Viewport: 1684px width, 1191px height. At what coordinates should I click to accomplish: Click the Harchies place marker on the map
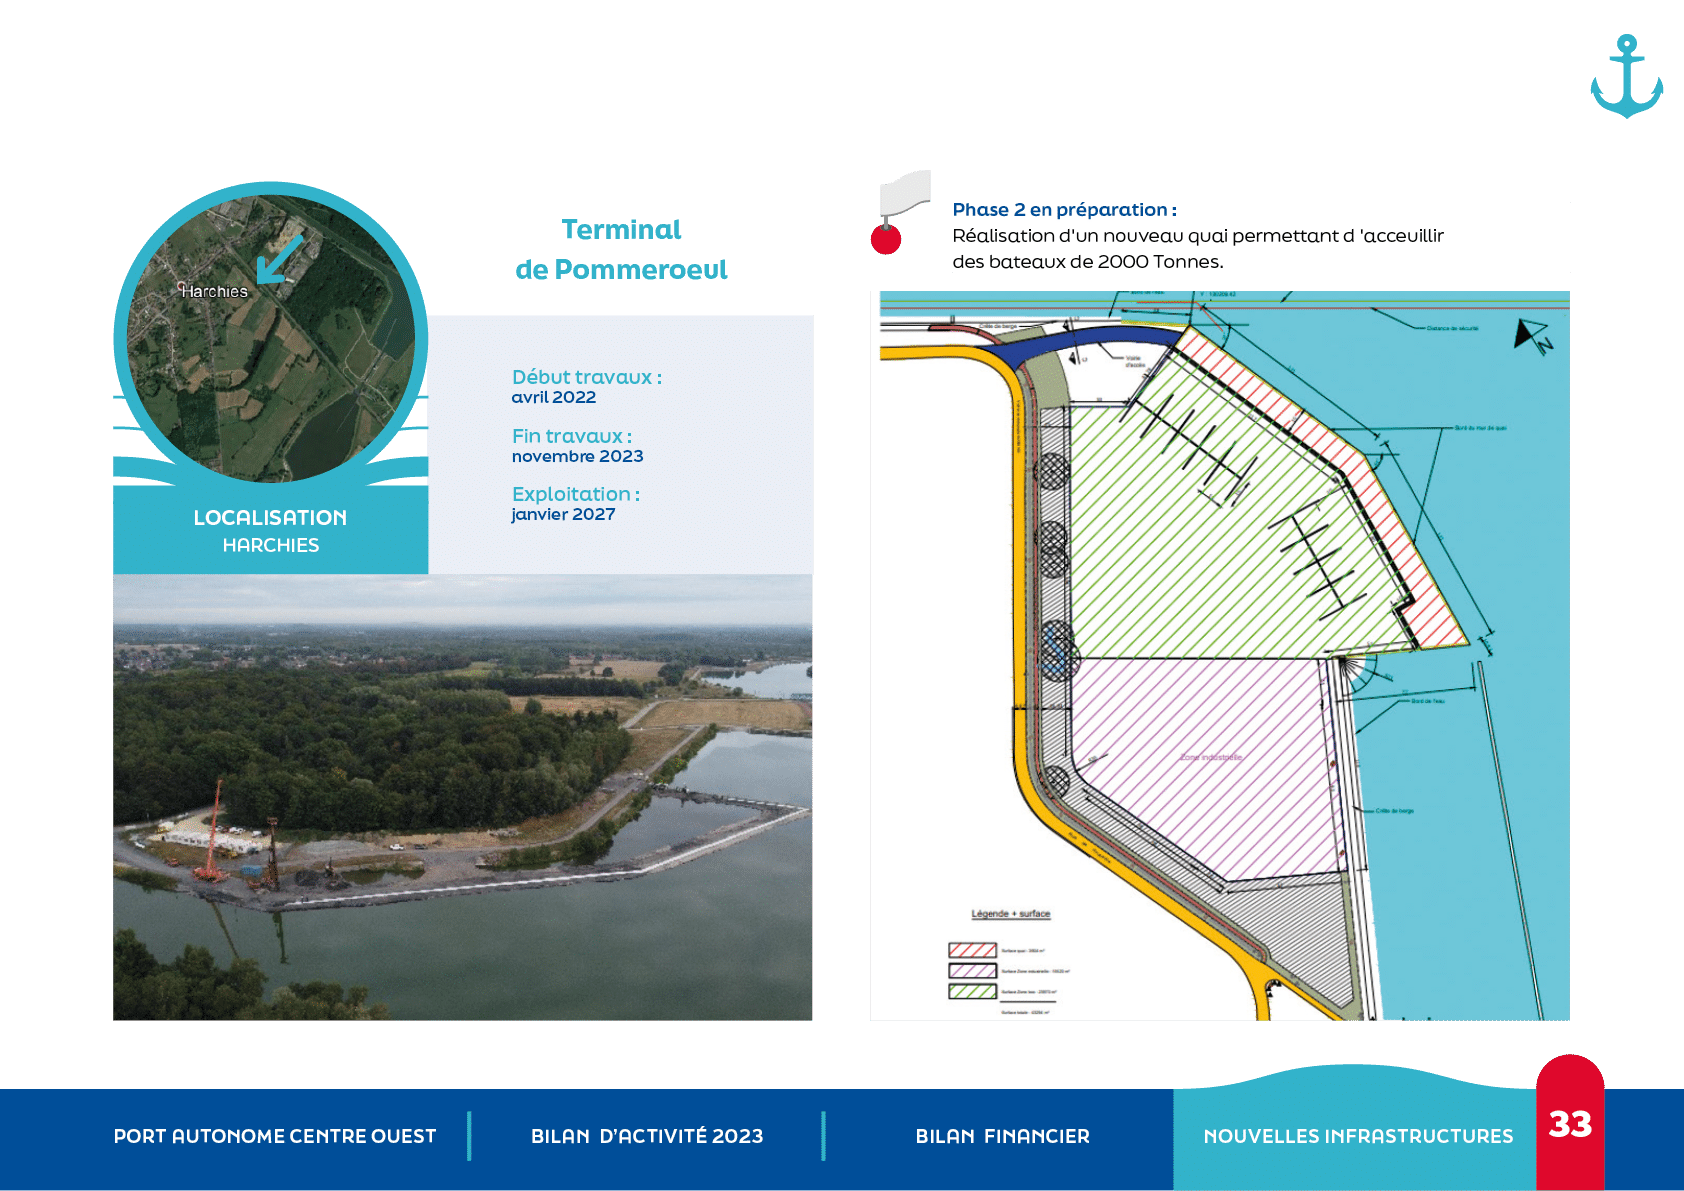click(181, 289)
